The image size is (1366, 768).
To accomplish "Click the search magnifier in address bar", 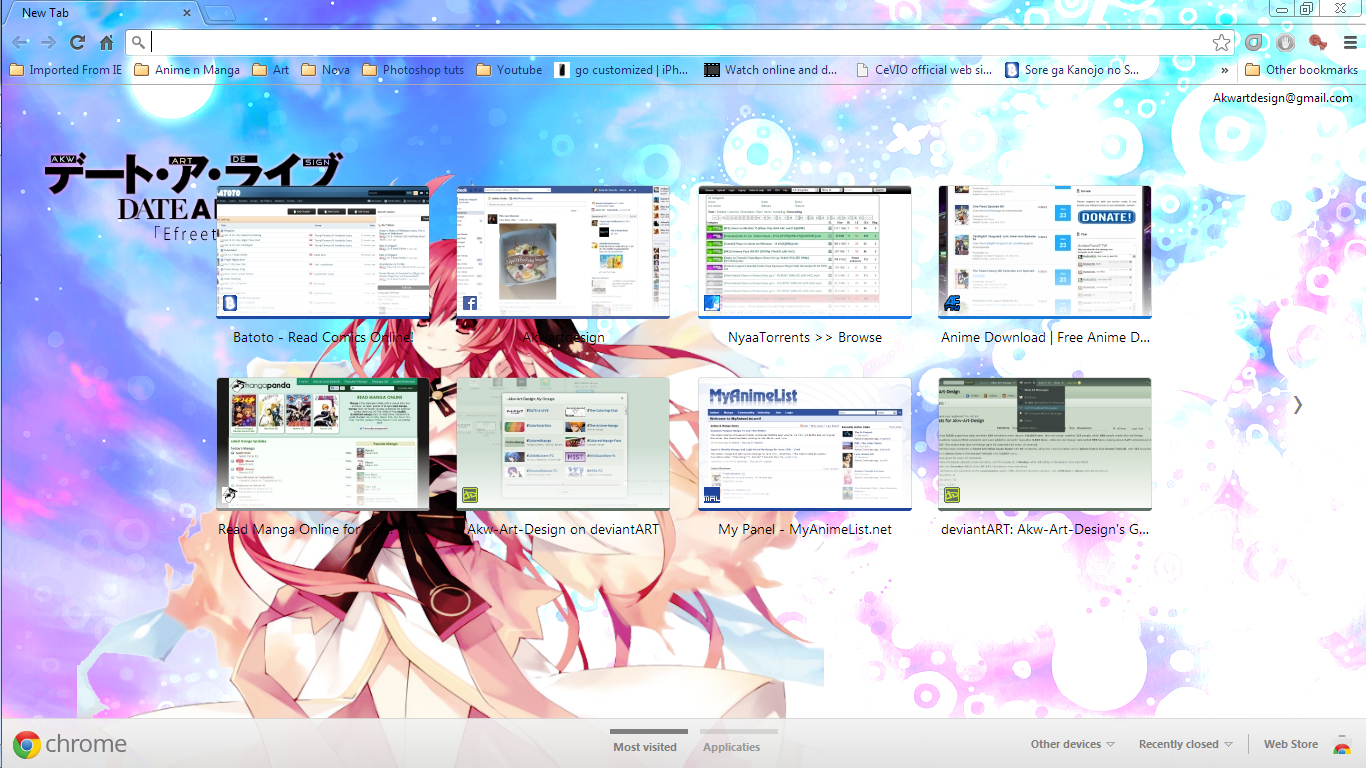I will point(138,42).
